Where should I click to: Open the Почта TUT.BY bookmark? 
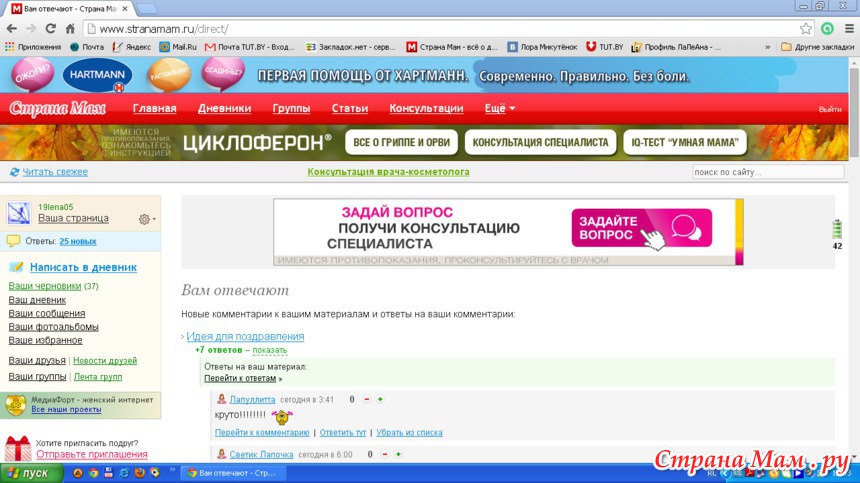tap(250, 47)
